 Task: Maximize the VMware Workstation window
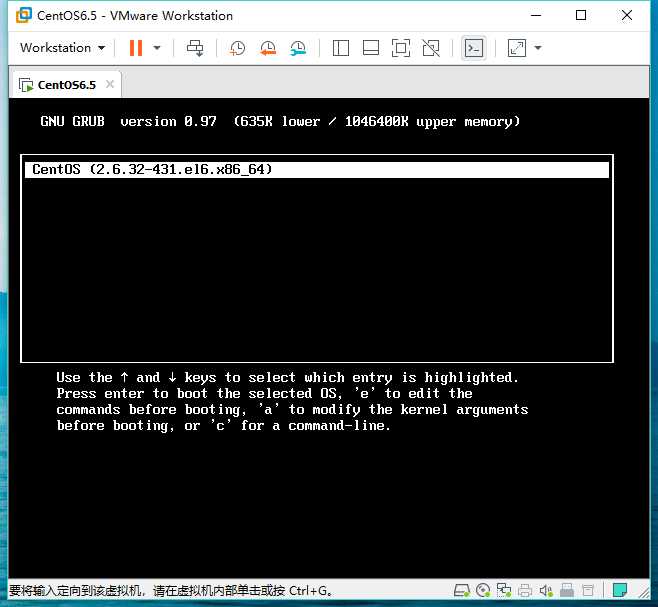point(581,16)
